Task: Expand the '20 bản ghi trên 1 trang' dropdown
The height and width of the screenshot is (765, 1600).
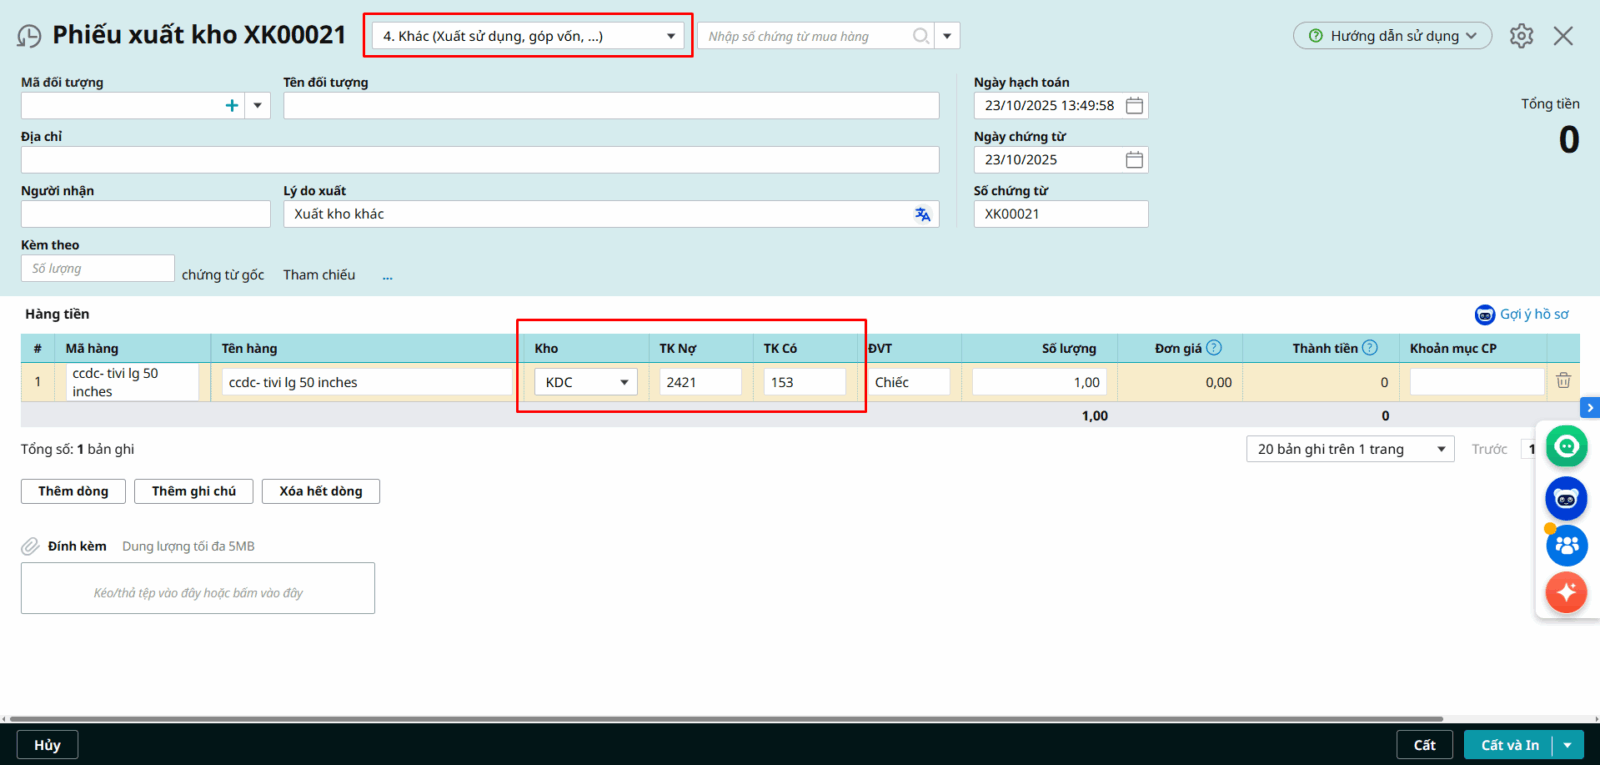Action: coord(1441,449)
